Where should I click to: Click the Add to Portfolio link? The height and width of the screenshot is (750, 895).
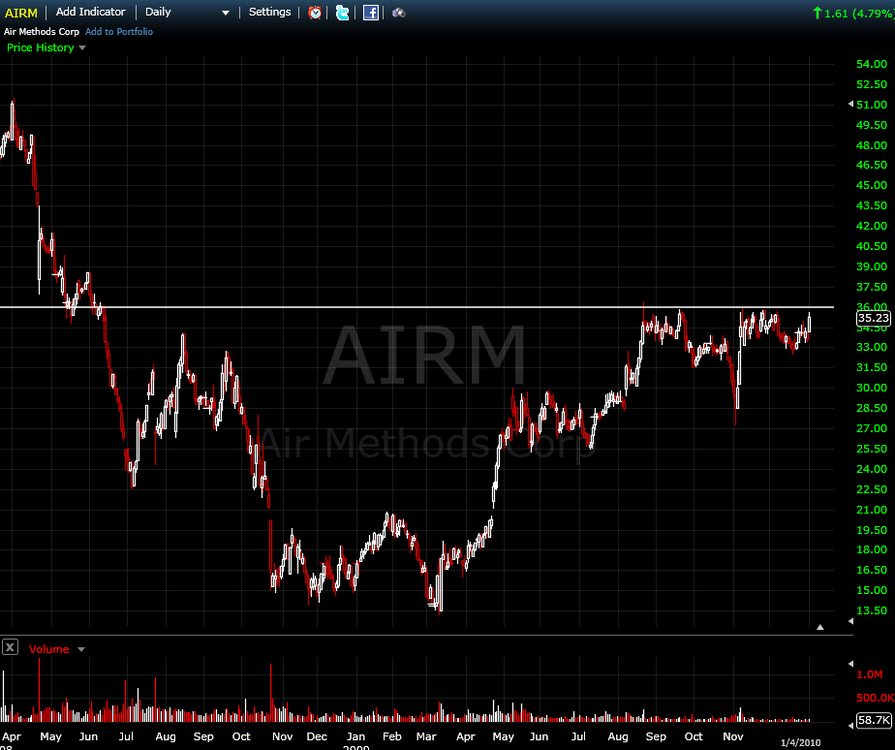[119, 31]
